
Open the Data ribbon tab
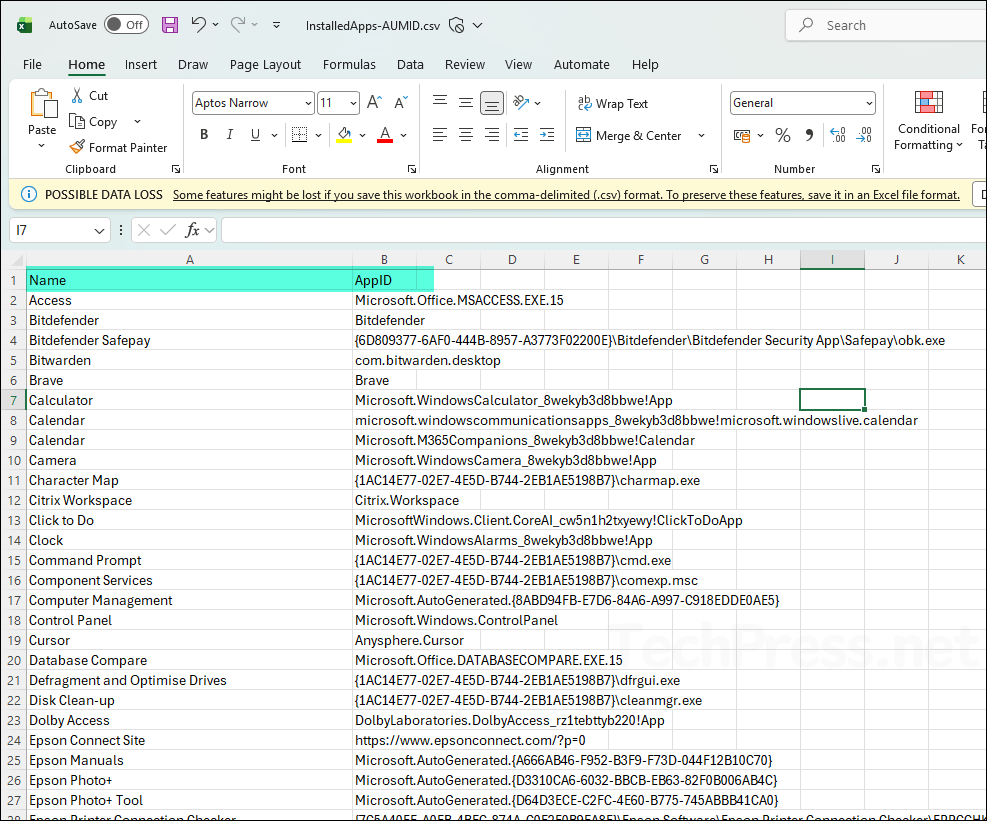pyautogui.click(x=410, y=64)
